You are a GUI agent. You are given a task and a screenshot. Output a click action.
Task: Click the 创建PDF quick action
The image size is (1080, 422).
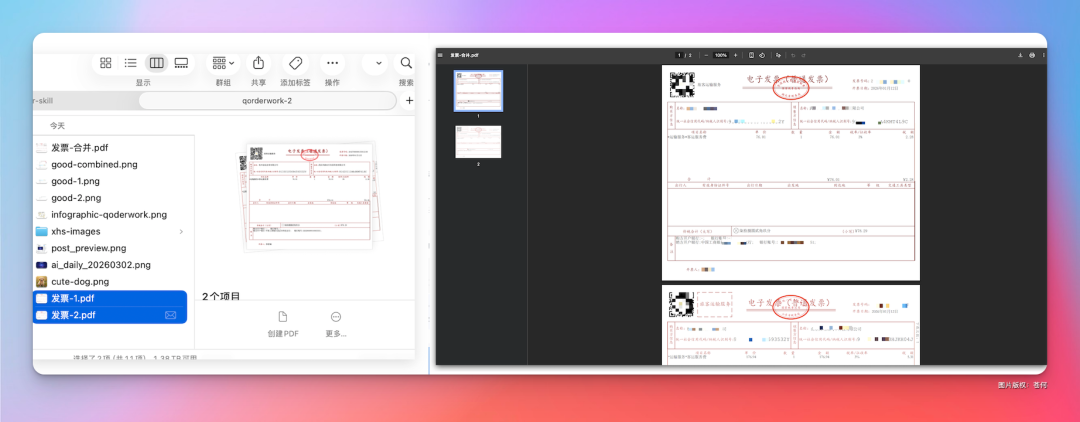click(282, 324)
